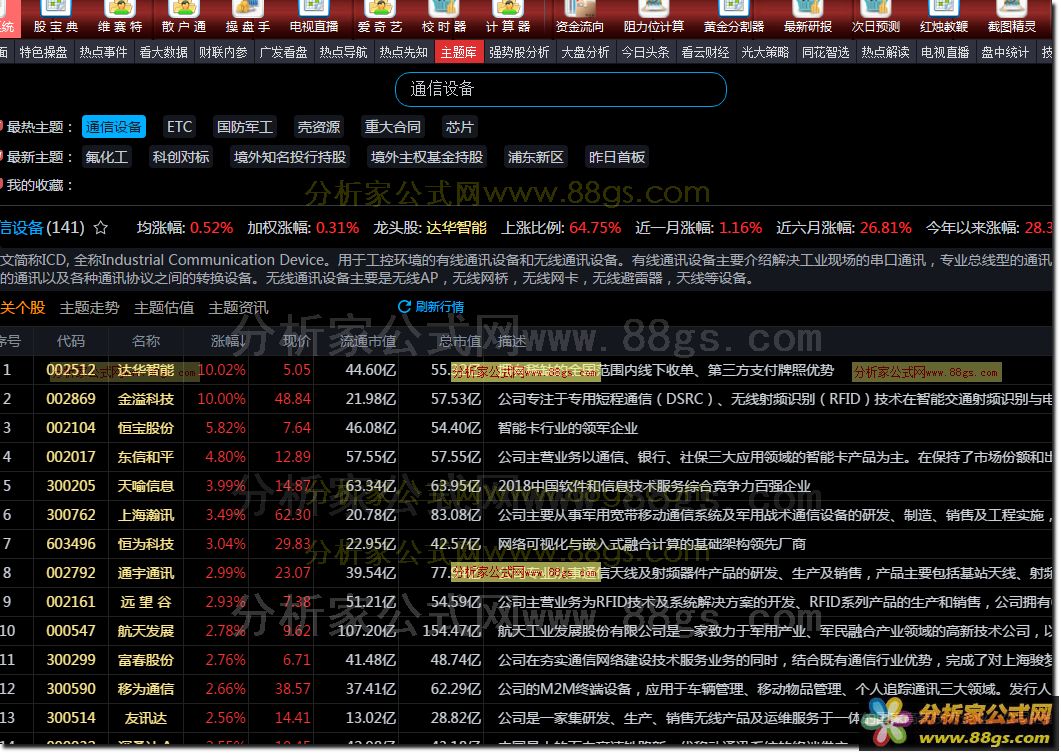Open the 盘中统计 tab

pos(1005,52)
